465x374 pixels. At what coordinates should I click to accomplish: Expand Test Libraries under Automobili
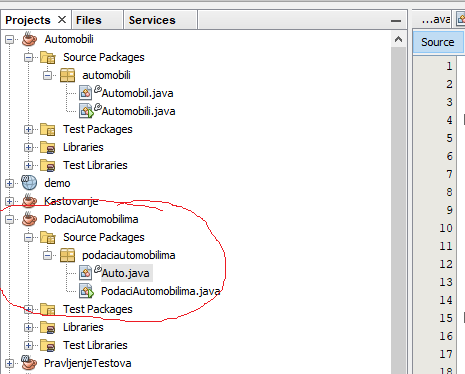[x=29, y=165]
